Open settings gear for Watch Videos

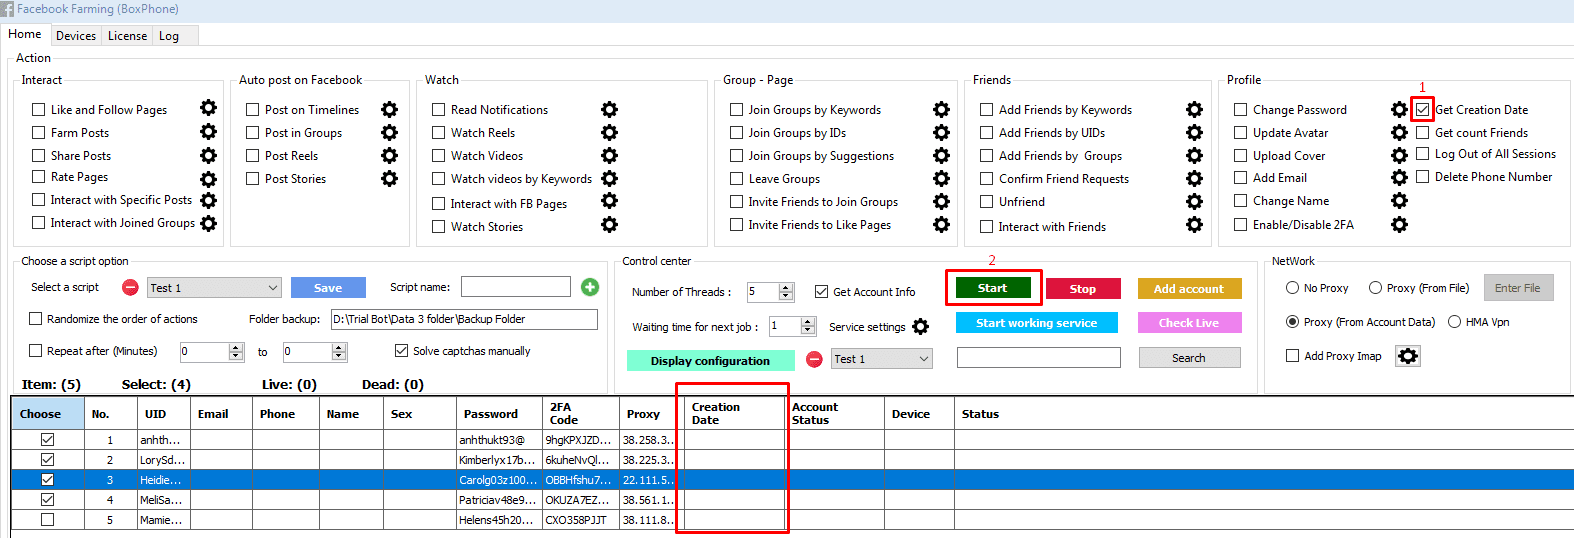(609, 155)
